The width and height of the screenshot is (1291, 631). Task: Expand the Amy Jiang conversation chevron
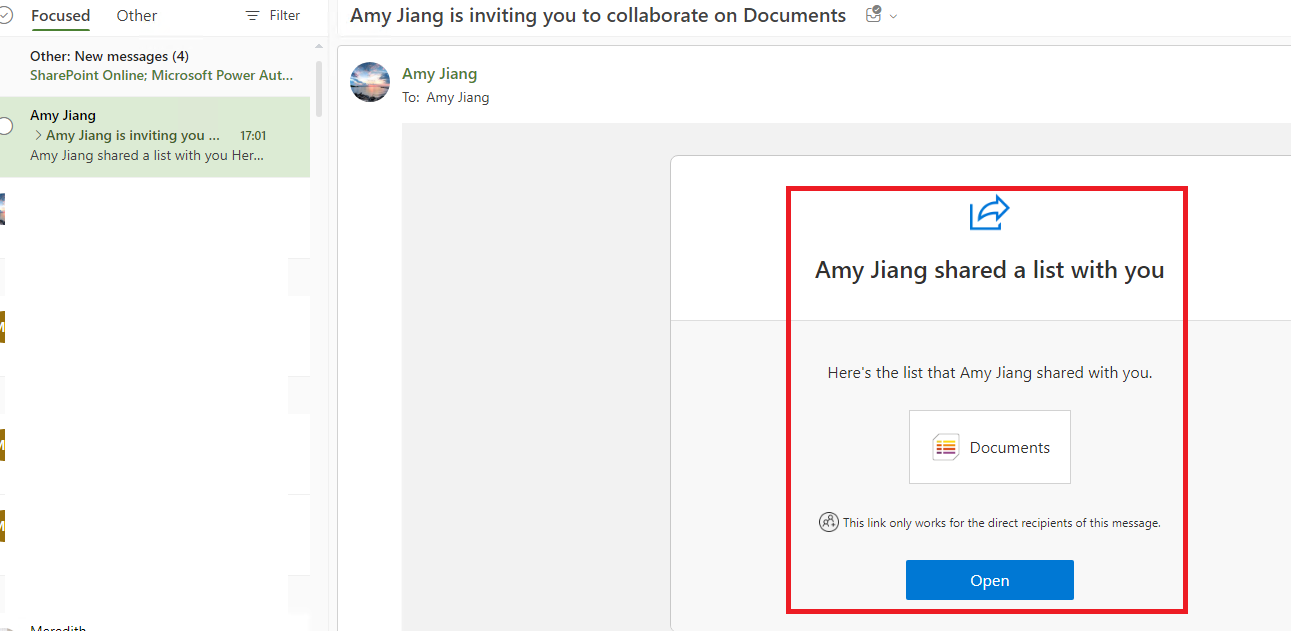[38, 135]
